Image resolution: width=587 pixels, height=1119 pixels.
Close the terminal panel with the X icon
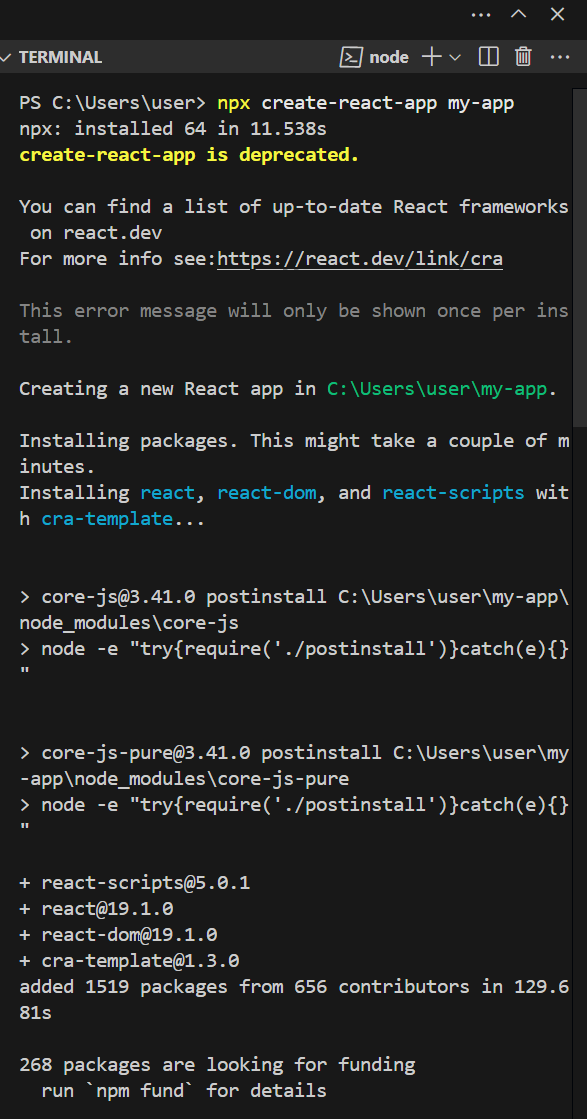coord(557,14)
